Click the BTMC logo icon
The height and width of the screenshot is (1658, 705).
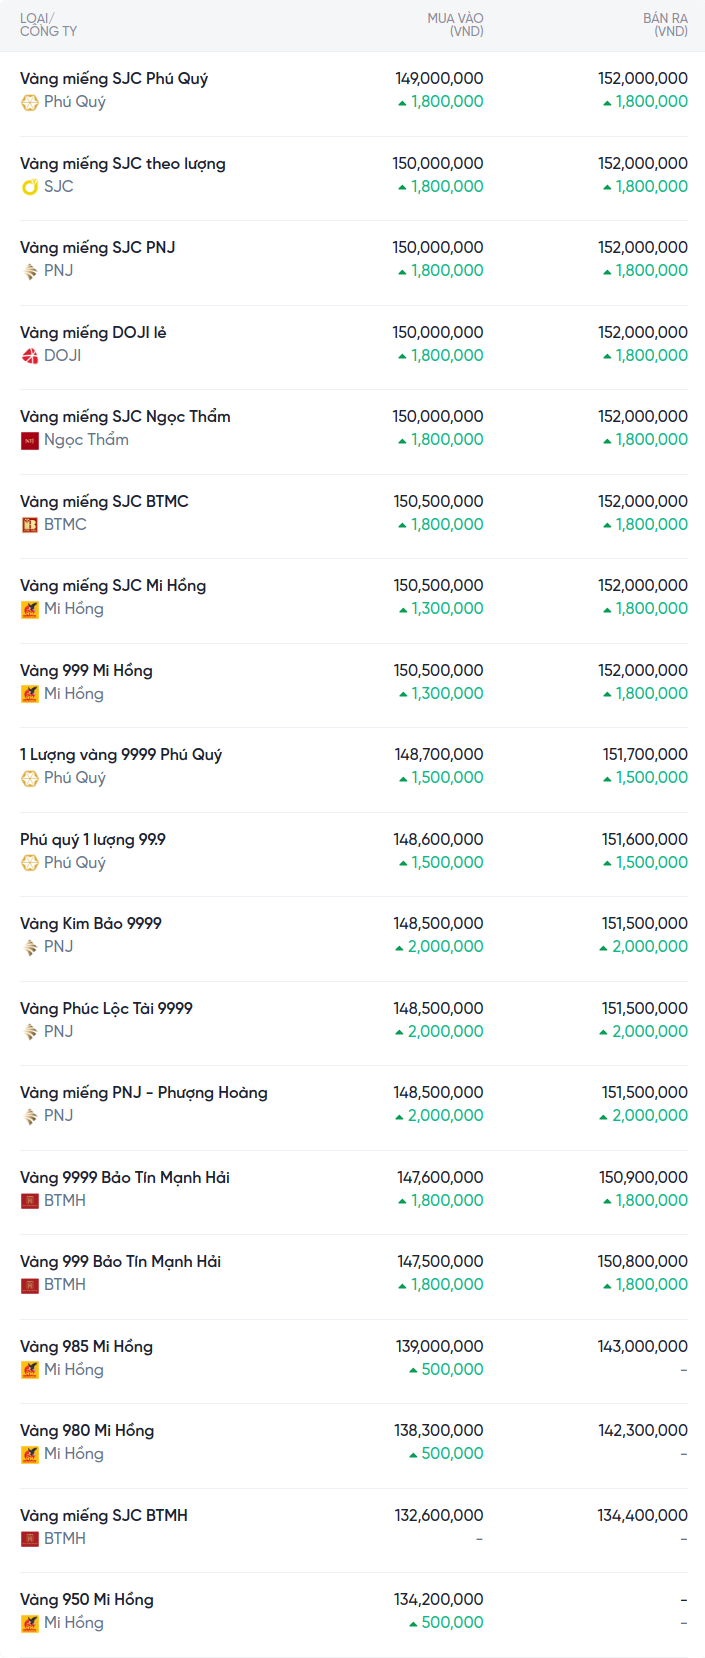coord(30,525)
